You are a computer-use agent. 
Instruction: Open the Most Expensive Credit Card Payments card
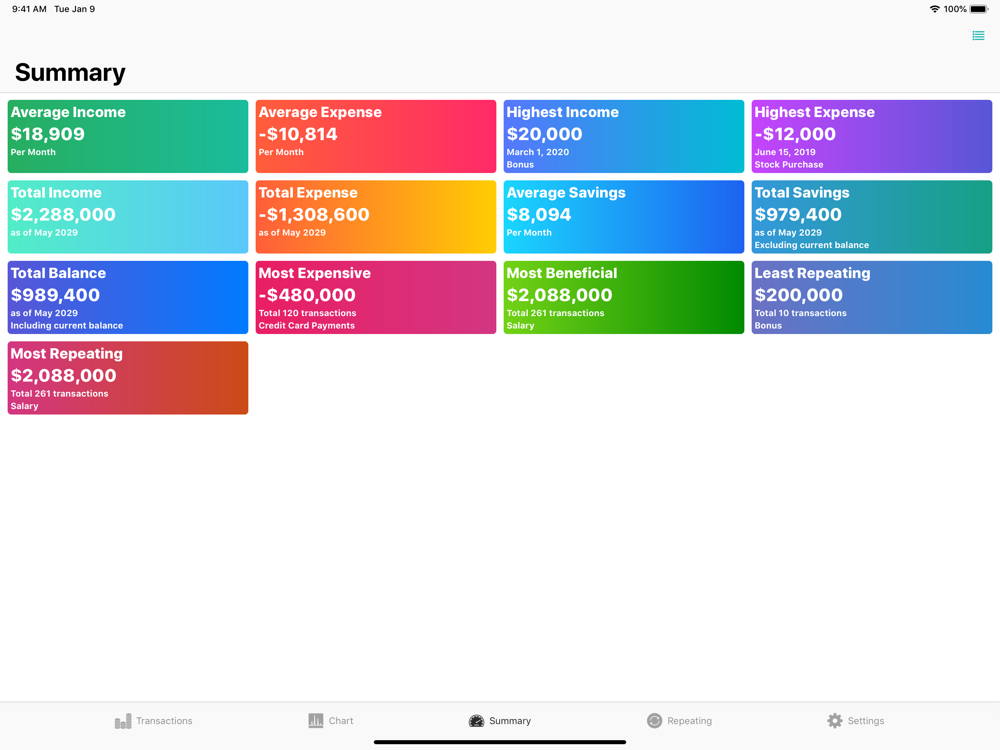click(376, 297)
